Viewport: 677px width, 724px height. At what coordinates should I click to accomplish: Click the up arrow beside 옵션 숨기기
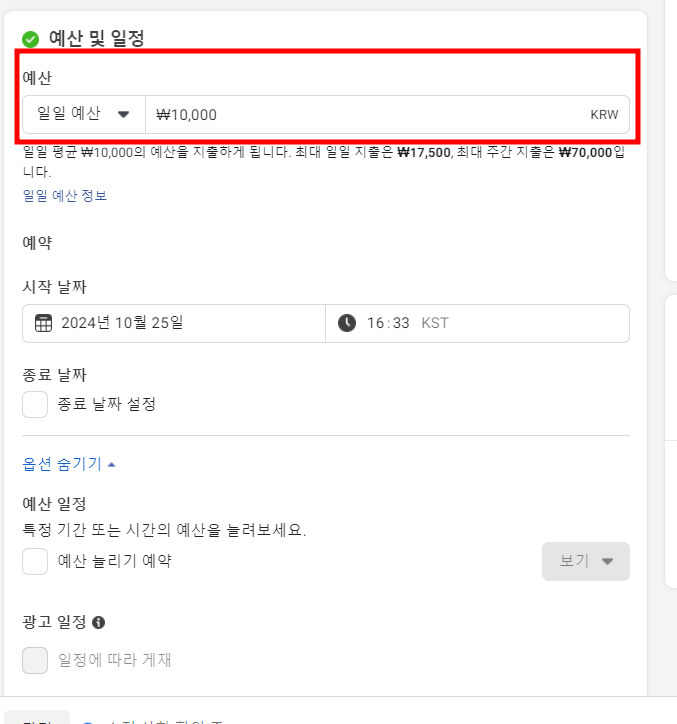tap(111, 465)
